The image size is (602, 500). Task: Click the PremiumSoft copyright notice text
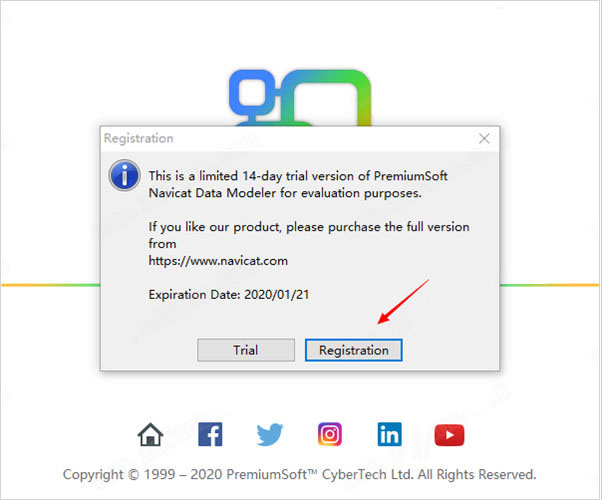click(x=299, y=475)
